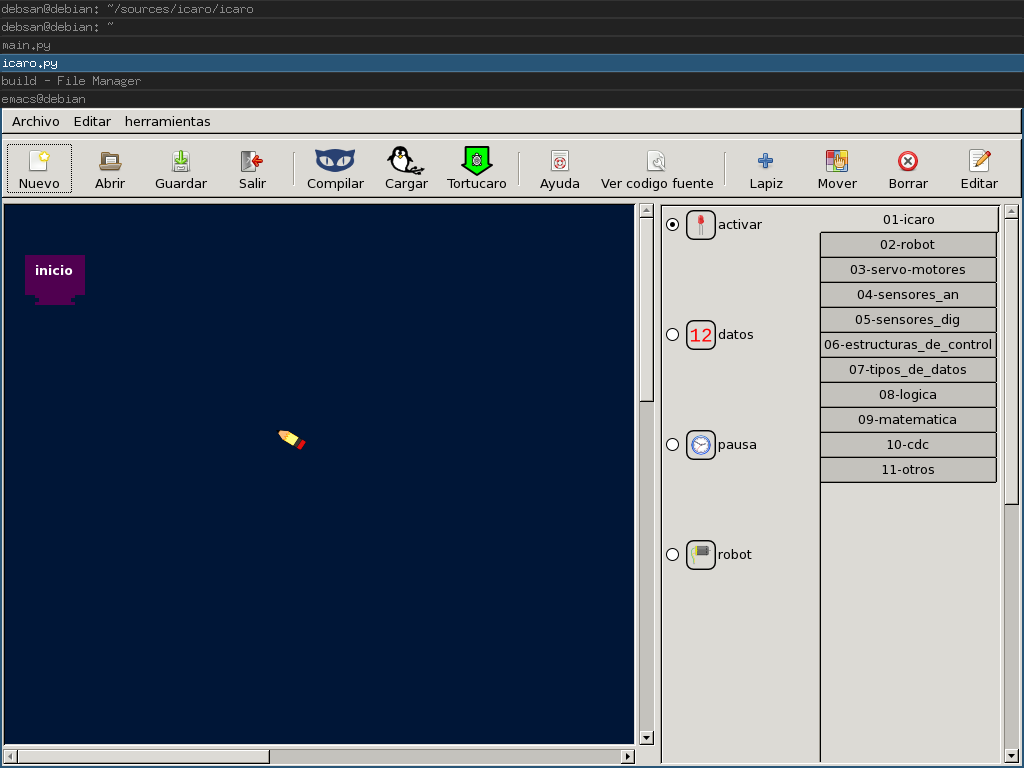Open the herramientas menu
1024x768 pixels.
[x=167, y=121]
